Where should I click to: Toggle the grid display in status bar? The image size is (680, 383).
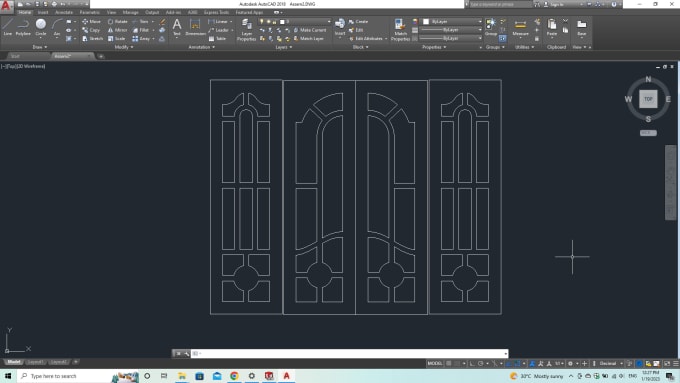[x=449, y=363]
